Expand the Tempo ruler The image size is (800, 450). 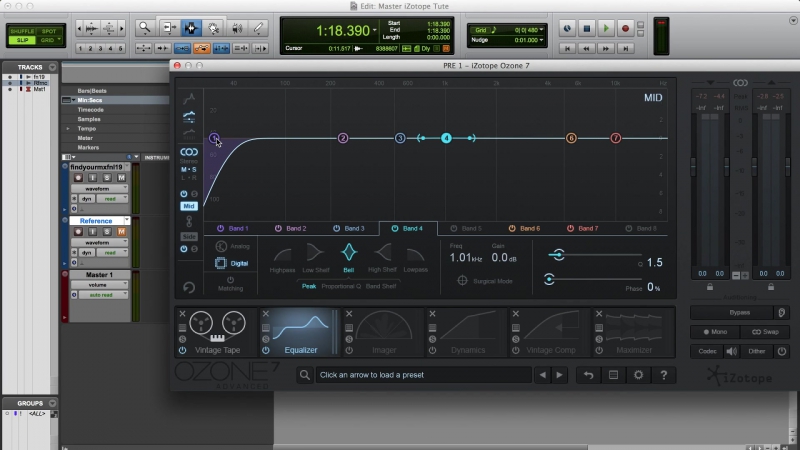point(67,129)
